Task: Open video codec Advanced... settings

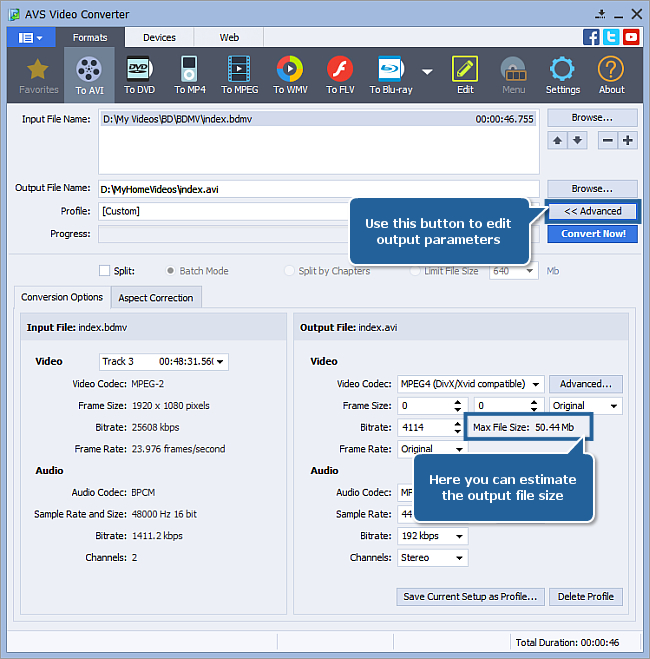Action: (585, 384)
